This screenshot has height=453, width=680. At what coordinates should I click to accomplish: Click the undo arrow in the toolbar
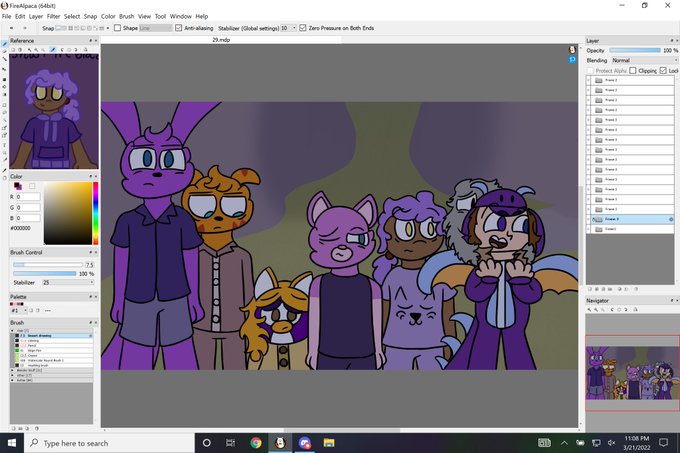(x=12, y=28)
